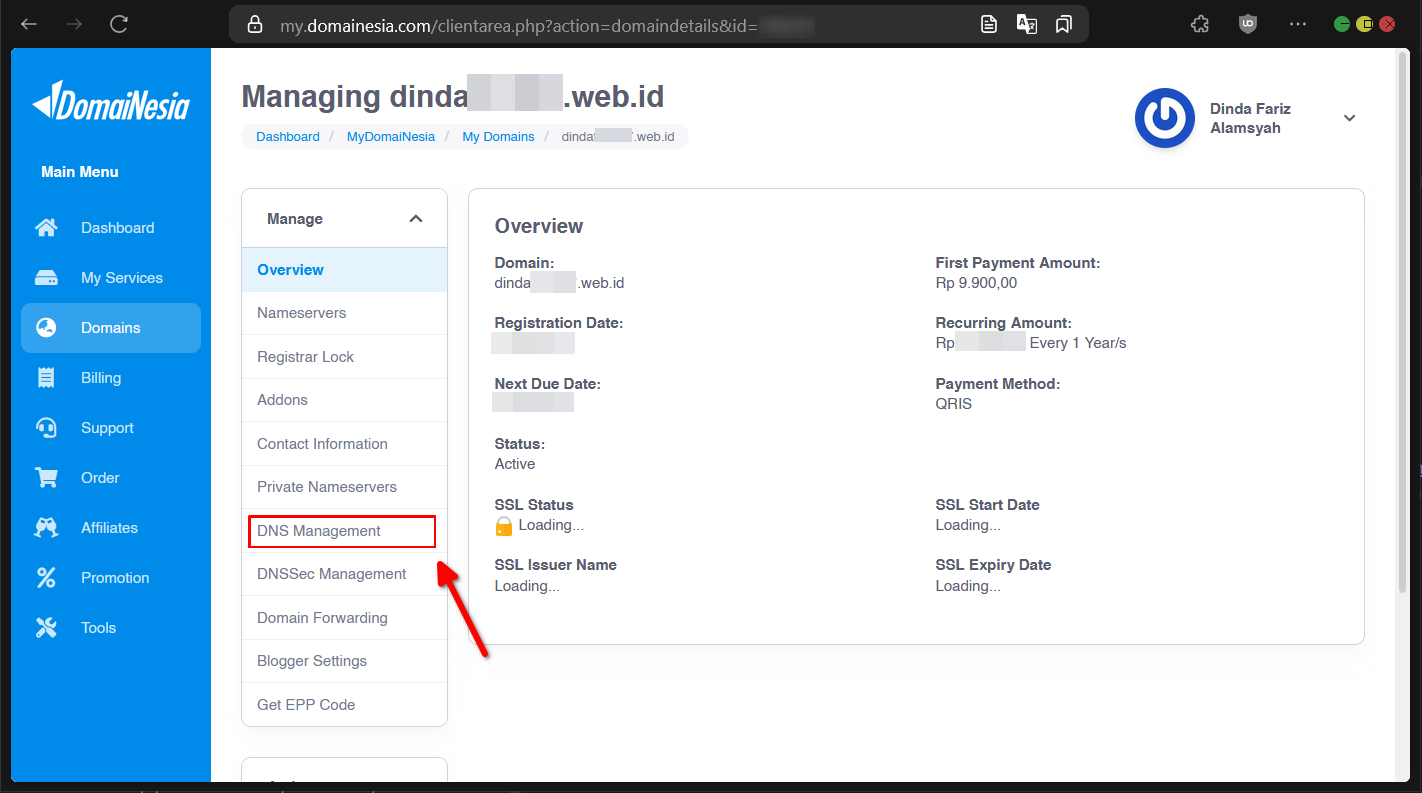1422x793 pixels.
Task: Click the browser reload icon
Action: (119, 24)
